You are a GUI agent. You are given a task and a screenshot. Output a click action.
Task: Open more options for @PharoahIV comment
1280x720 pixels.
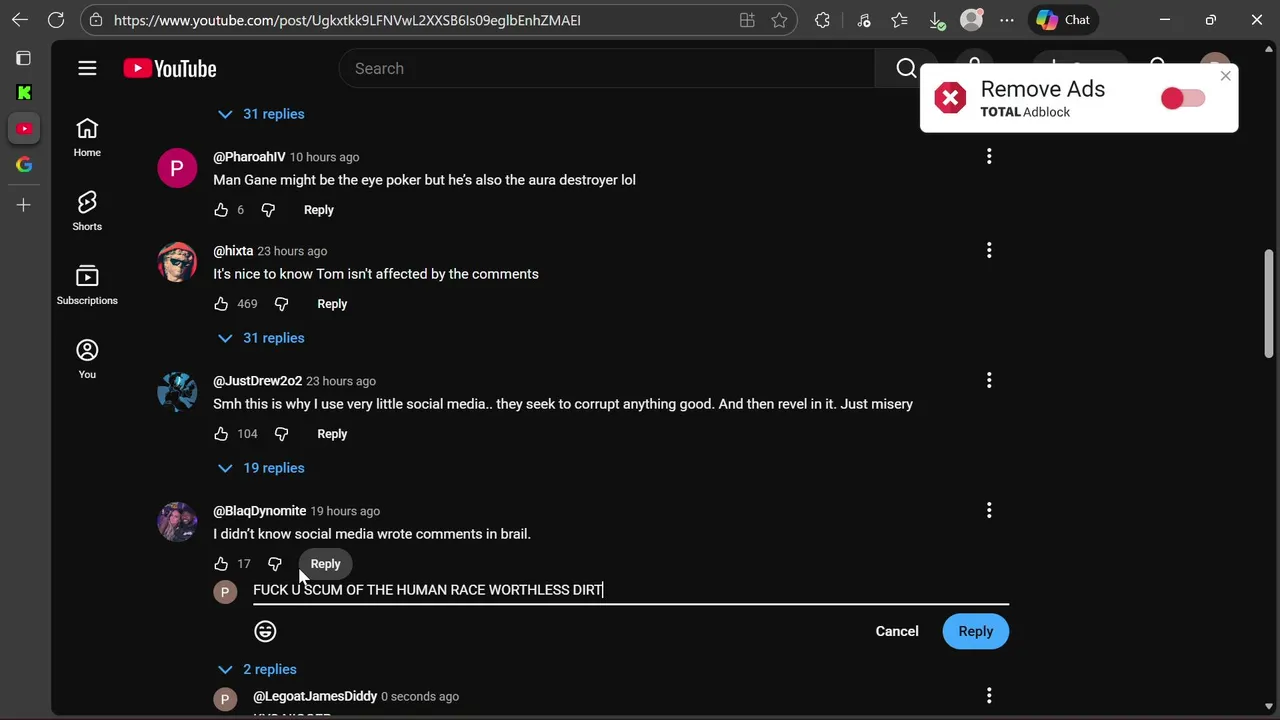[x=989, y=157]
